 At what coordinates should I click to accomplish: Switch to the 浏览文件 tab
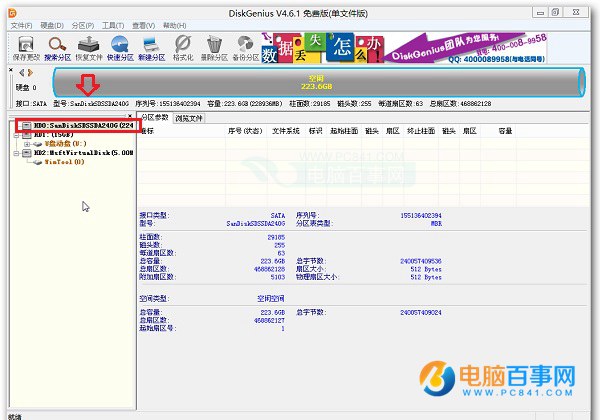pyautogui.click(x=189, y=118)
